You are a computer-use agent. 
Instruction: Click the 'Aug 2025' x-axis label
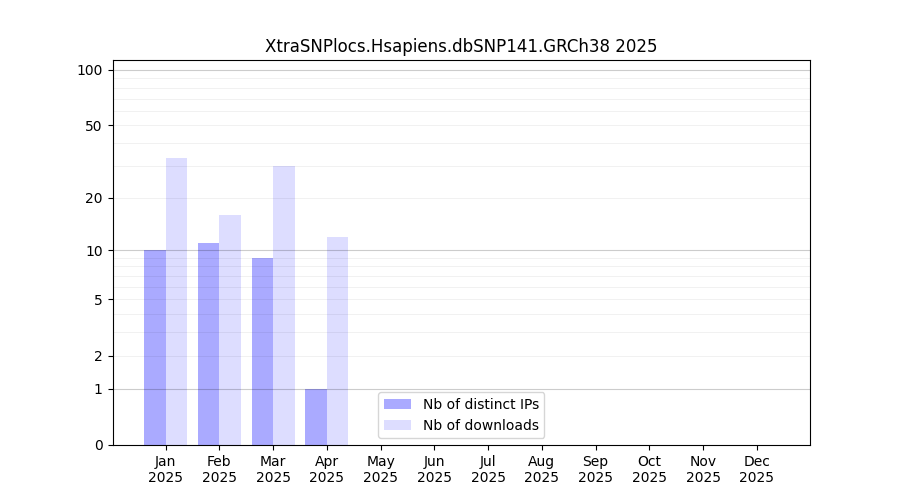click(541, 469)
